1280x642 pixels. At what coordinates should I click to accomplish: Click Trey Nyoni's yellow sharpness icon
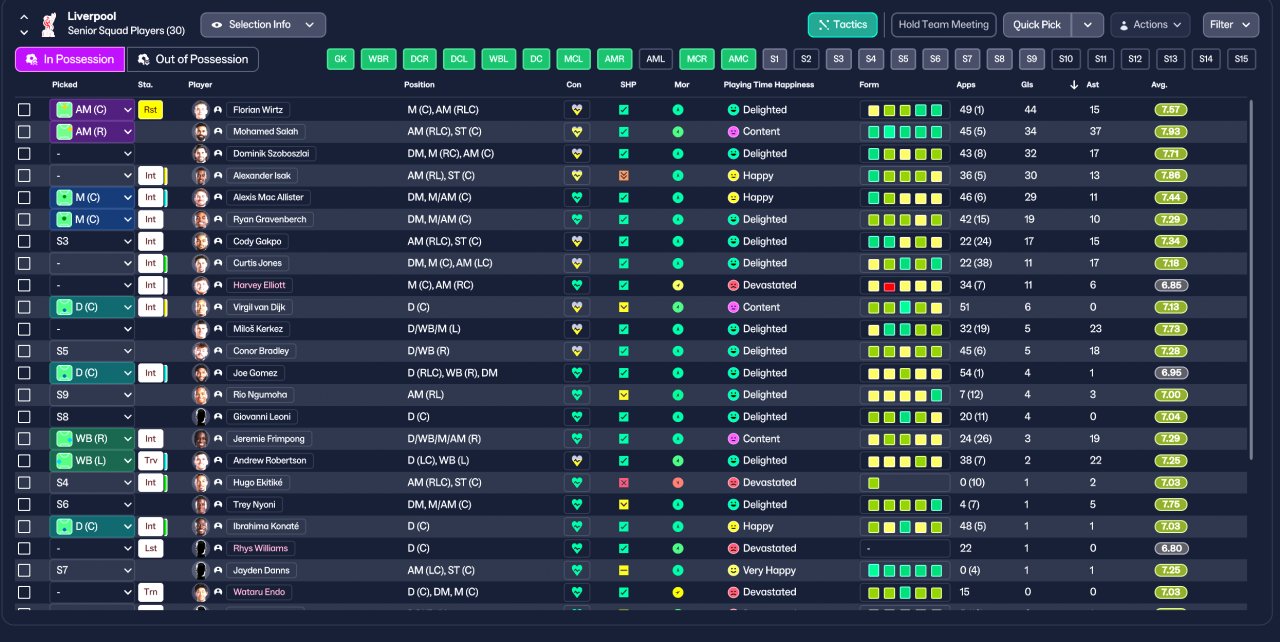[624, 505]
